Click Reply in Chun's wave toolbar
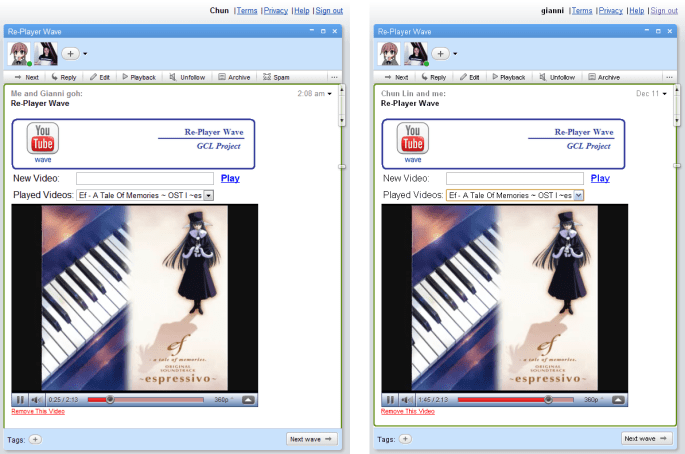The image size is (685, 454). tap(64, 77)
